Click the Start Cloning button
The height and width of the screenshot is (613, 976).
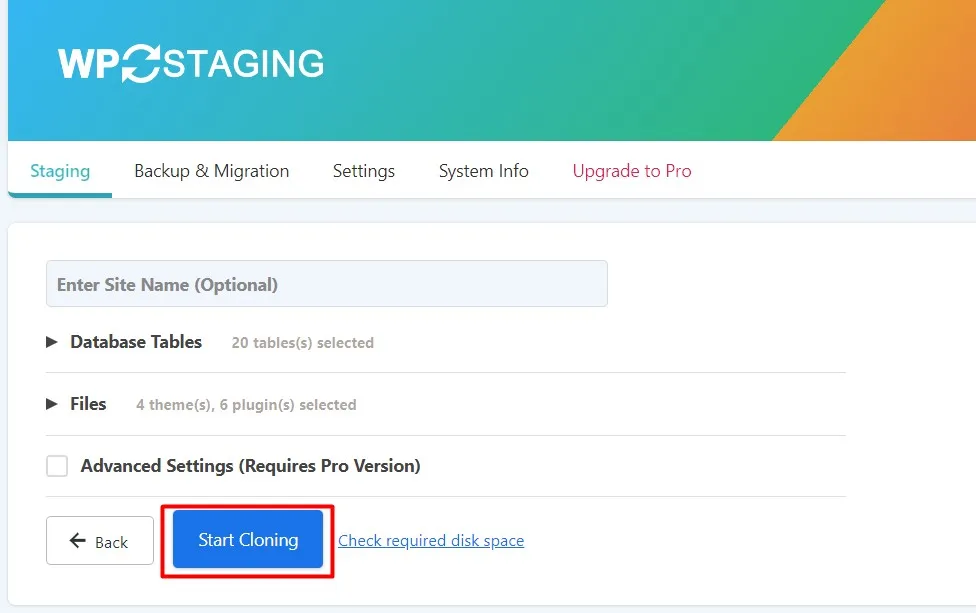click(248, 540)
